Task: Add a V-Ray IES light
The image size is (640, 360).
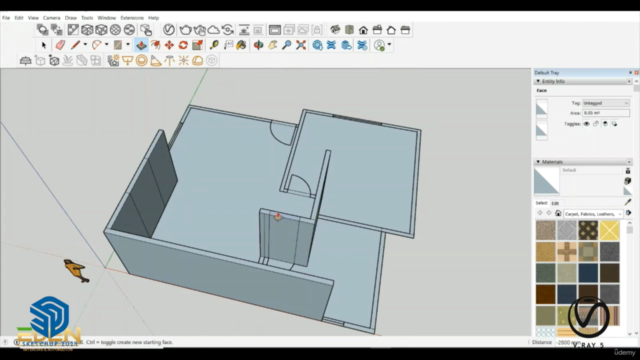Action: click(x=169, y=61)
